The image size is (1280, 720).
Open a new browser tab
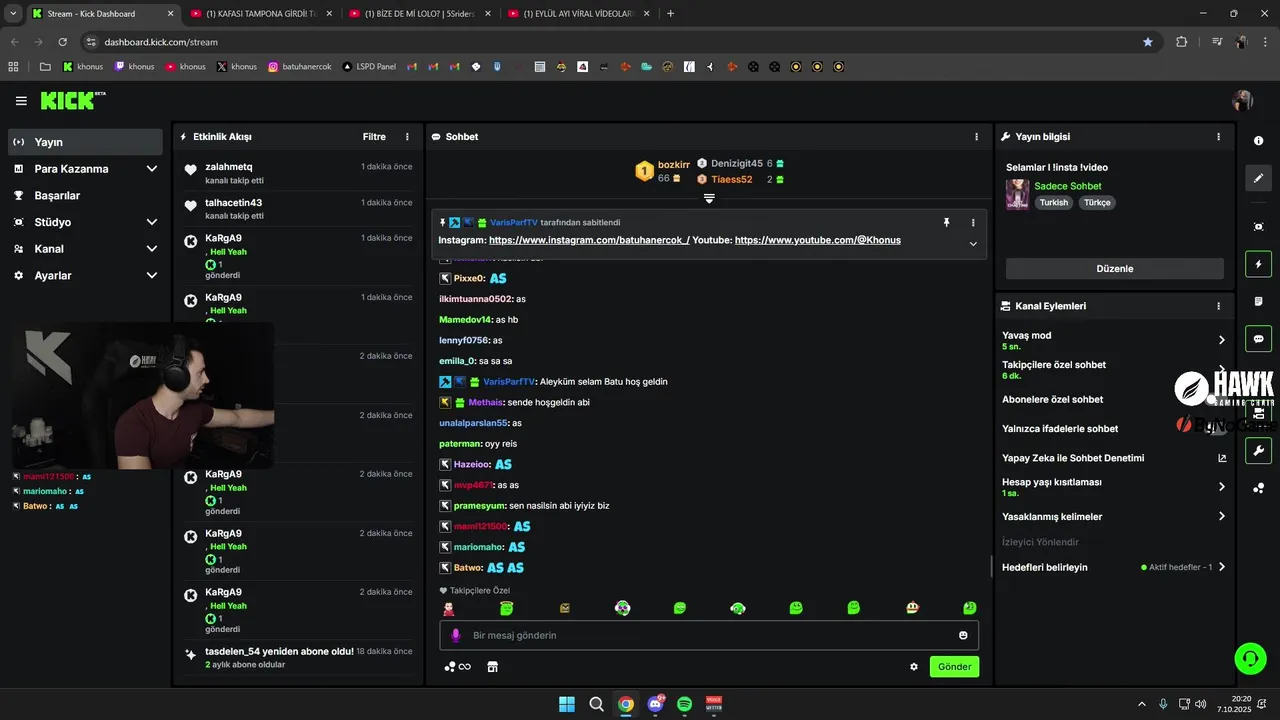pyautogui.click(x=670, y=14)
